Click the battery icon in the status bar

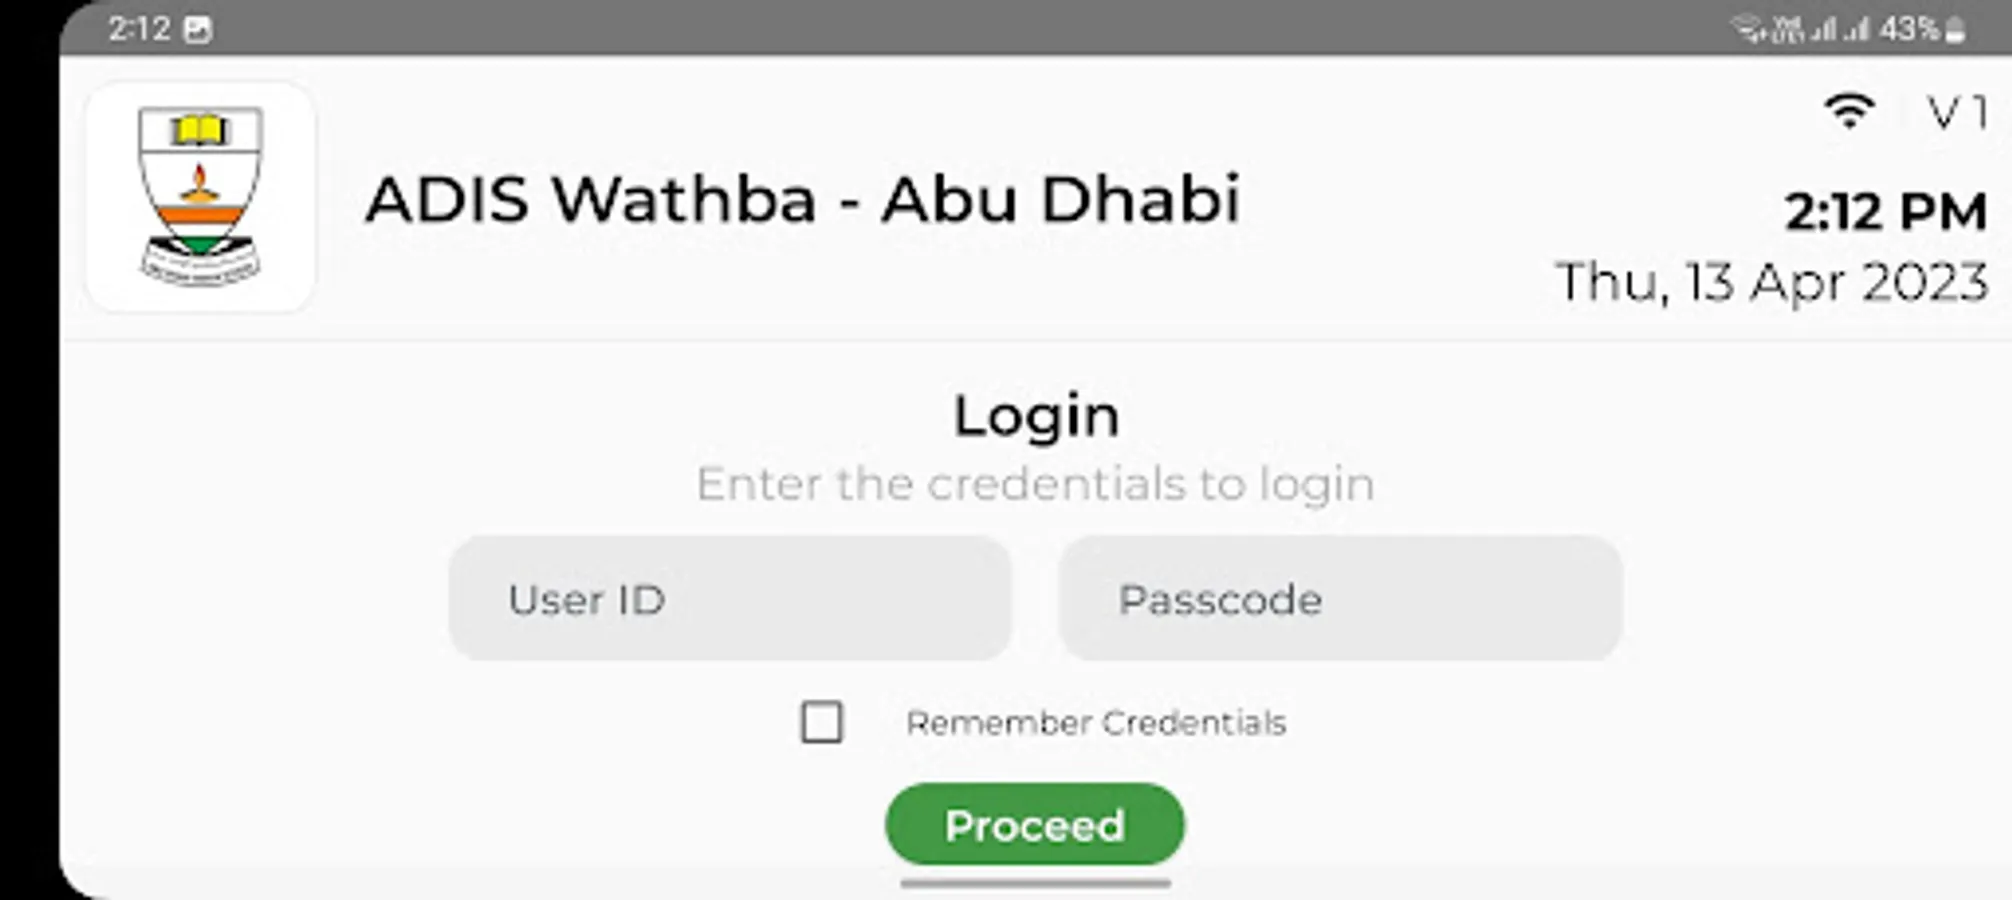1955,30
